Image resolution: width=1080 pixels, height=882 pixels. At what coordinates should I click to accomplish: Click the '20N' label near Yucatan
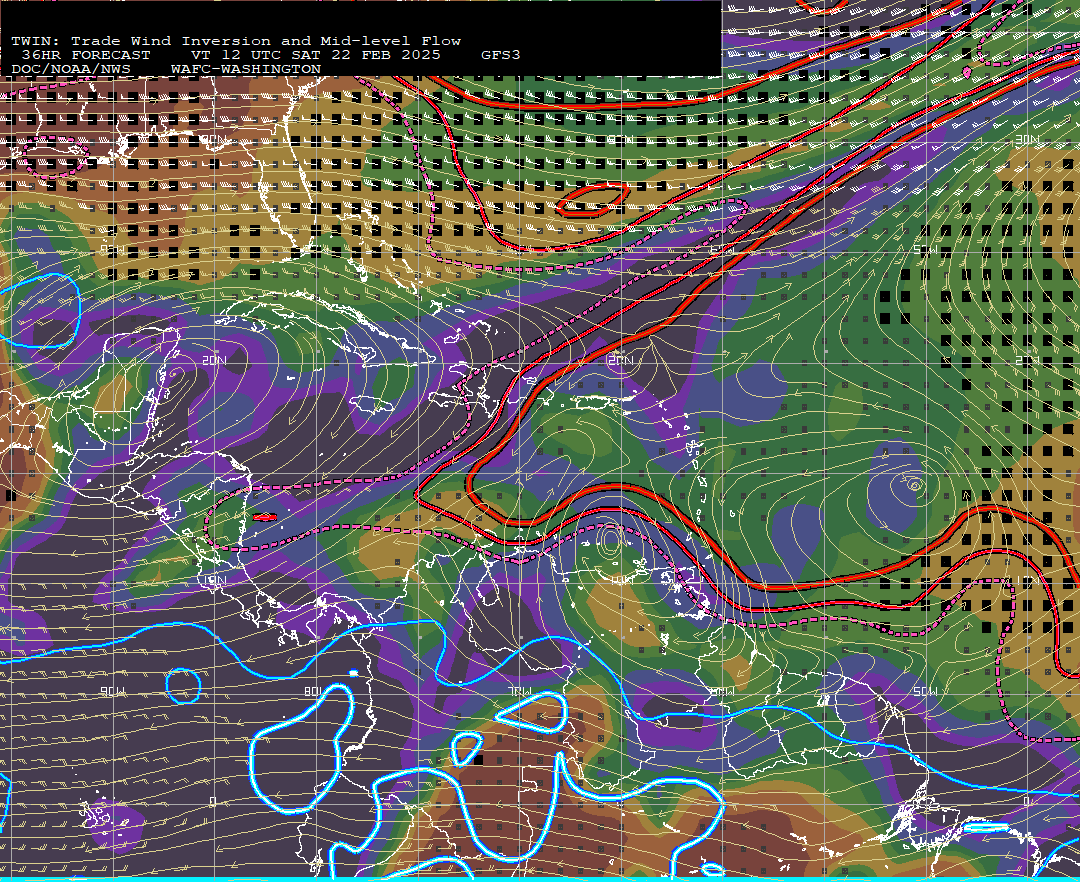tap(214, 360)
